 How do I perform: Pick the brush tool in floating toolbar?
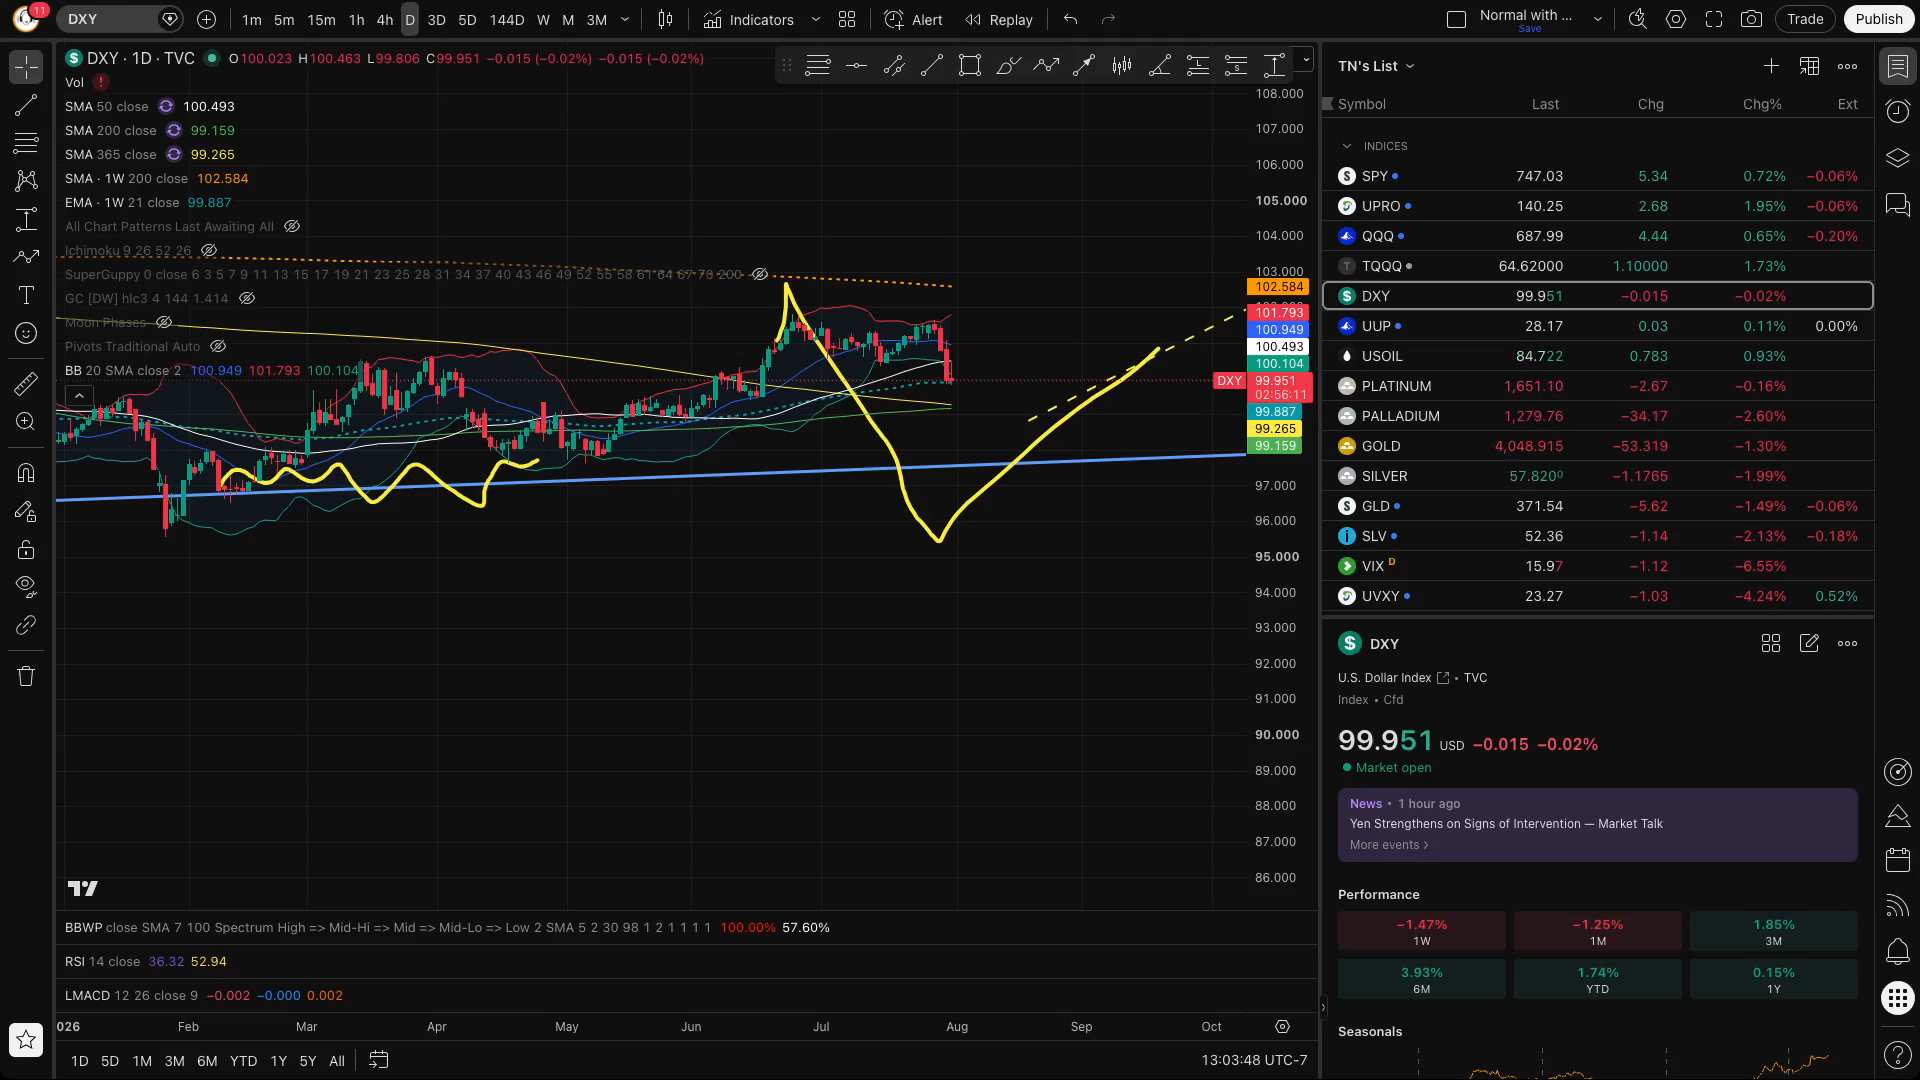click(1008, 66)
